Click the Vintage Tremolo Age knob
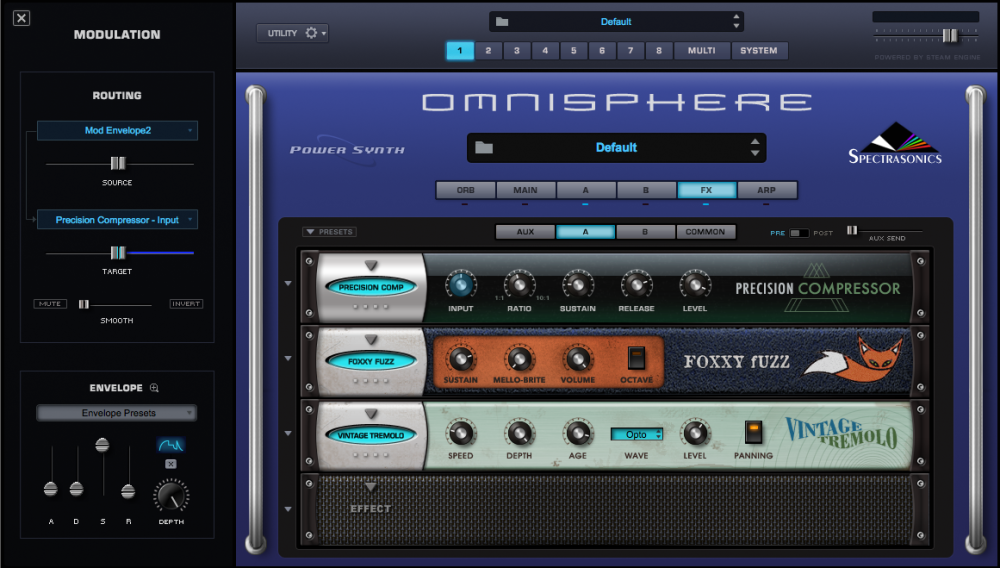1000x568 pixels. (x=578, y=433)
